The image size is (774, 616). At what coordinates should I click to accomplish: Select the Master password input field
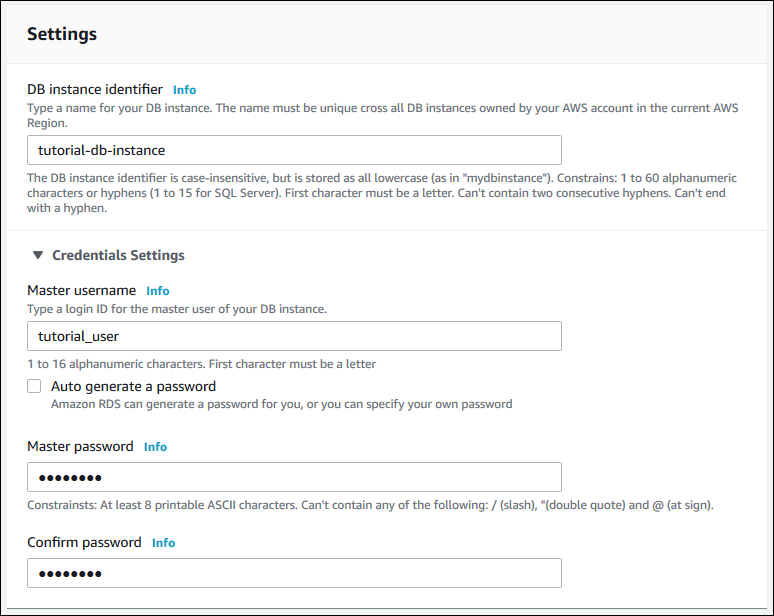click(294, 477)
